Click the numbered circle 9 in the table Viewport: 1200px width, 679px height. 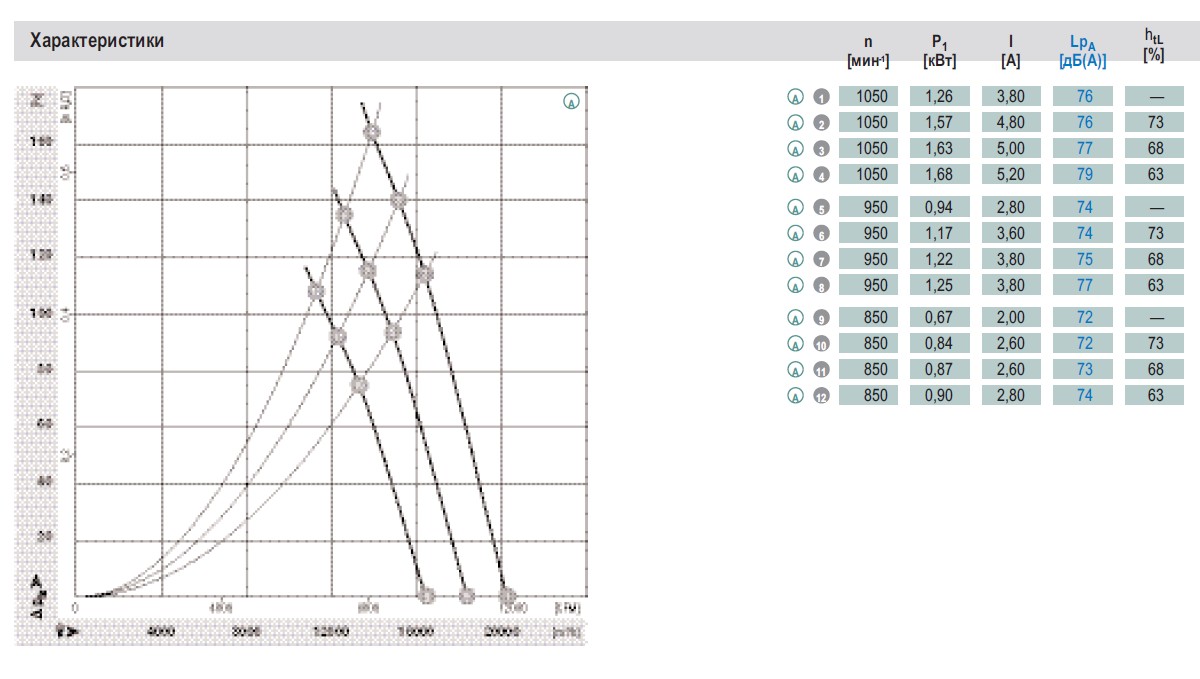(821, 319)
